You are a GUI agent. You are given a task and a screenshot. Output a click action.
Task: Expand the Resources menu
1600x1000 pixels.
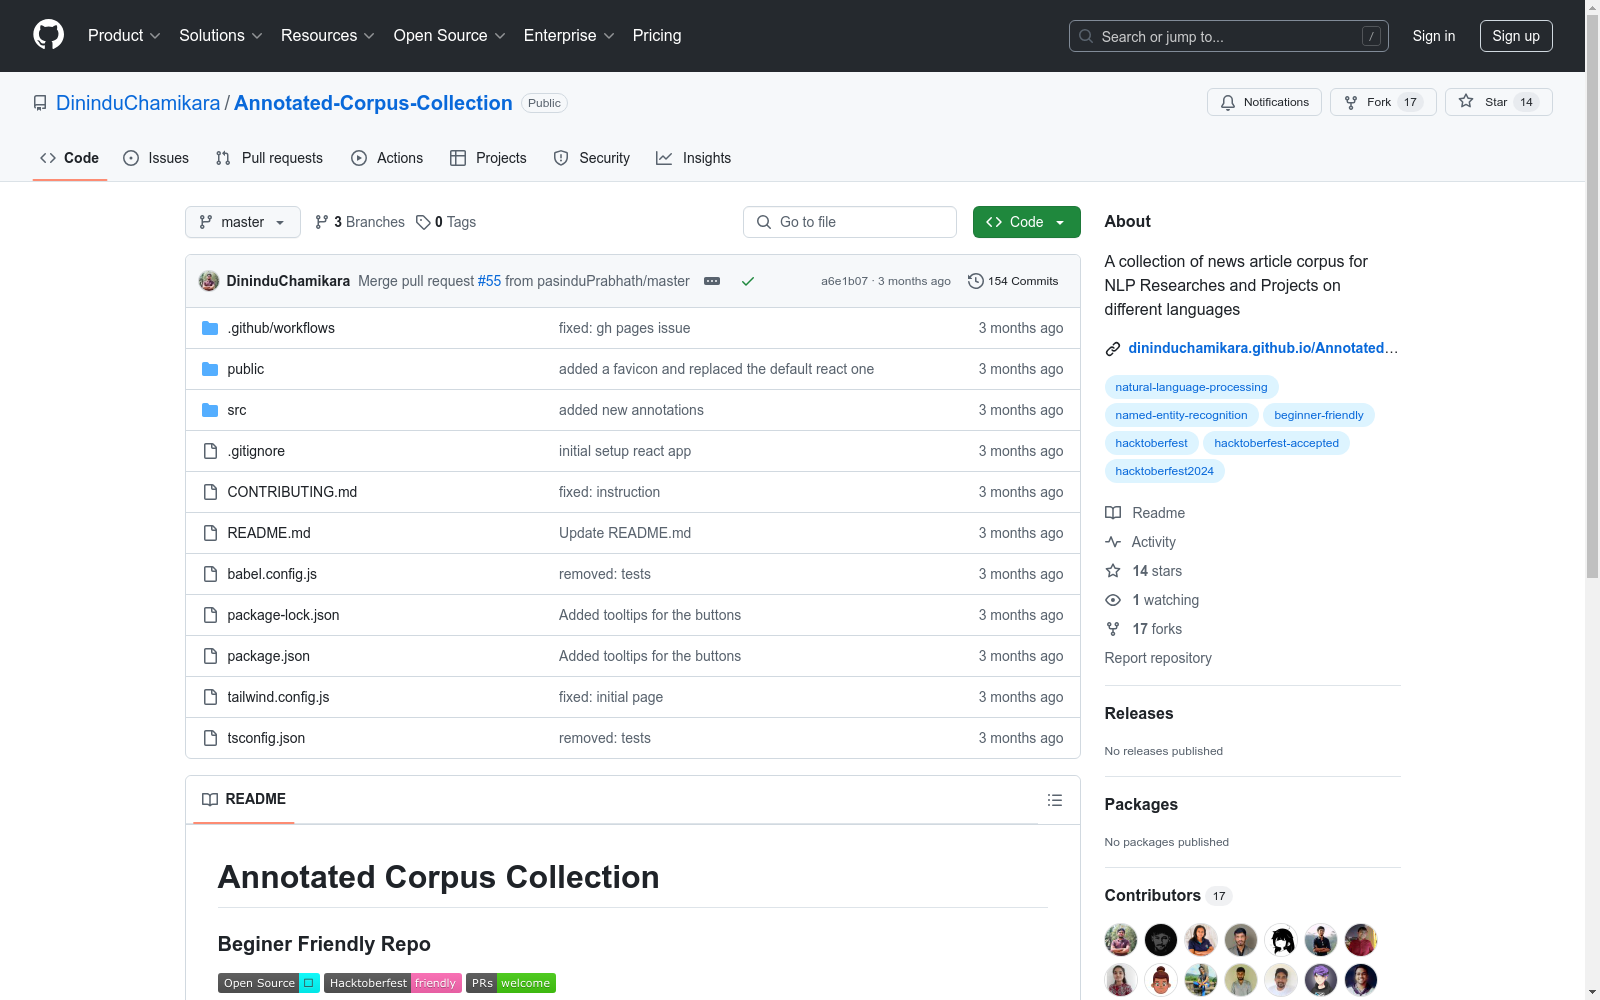(328, 36)
